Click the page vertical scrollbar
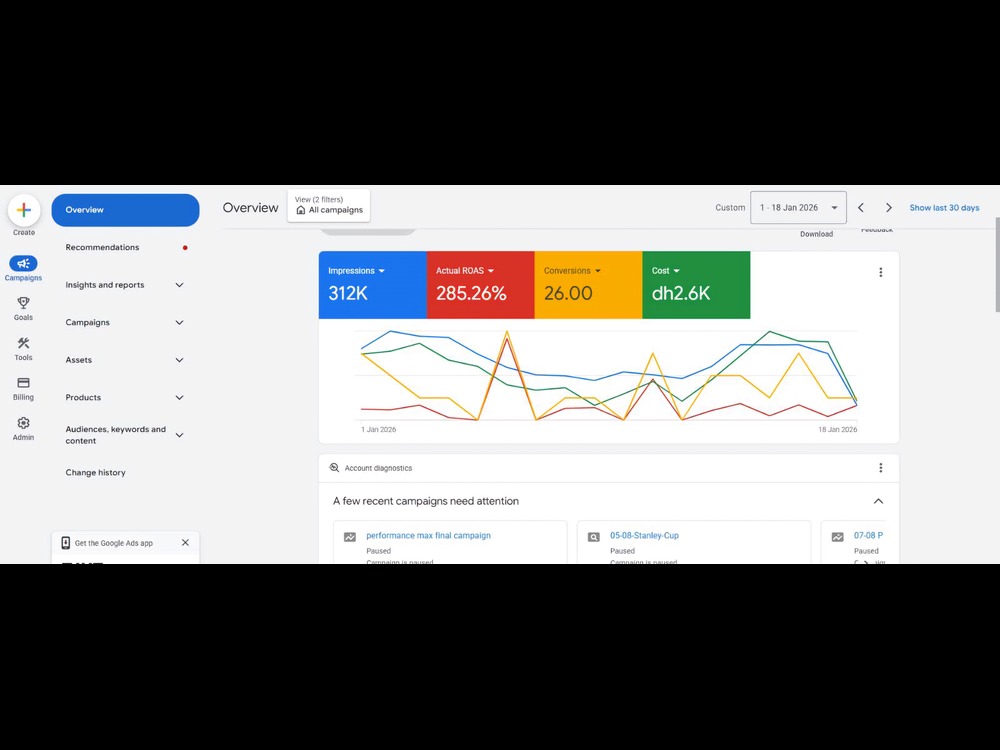 coord(997,265)
